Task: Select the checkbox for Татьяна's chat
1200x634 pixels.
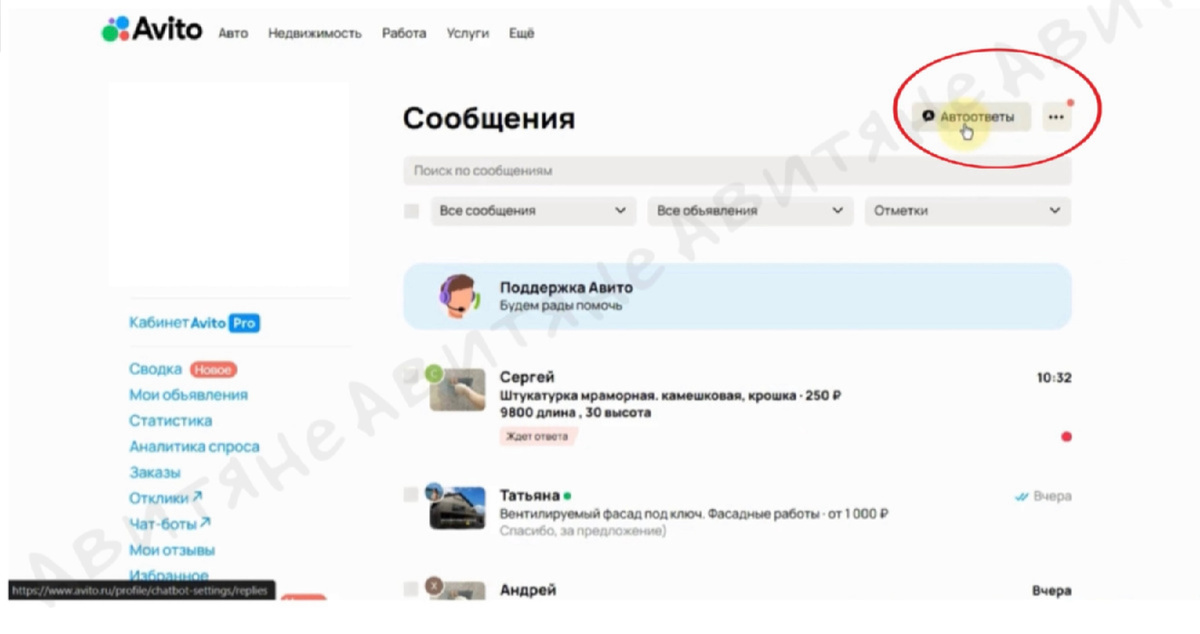Action: point(411,495)
